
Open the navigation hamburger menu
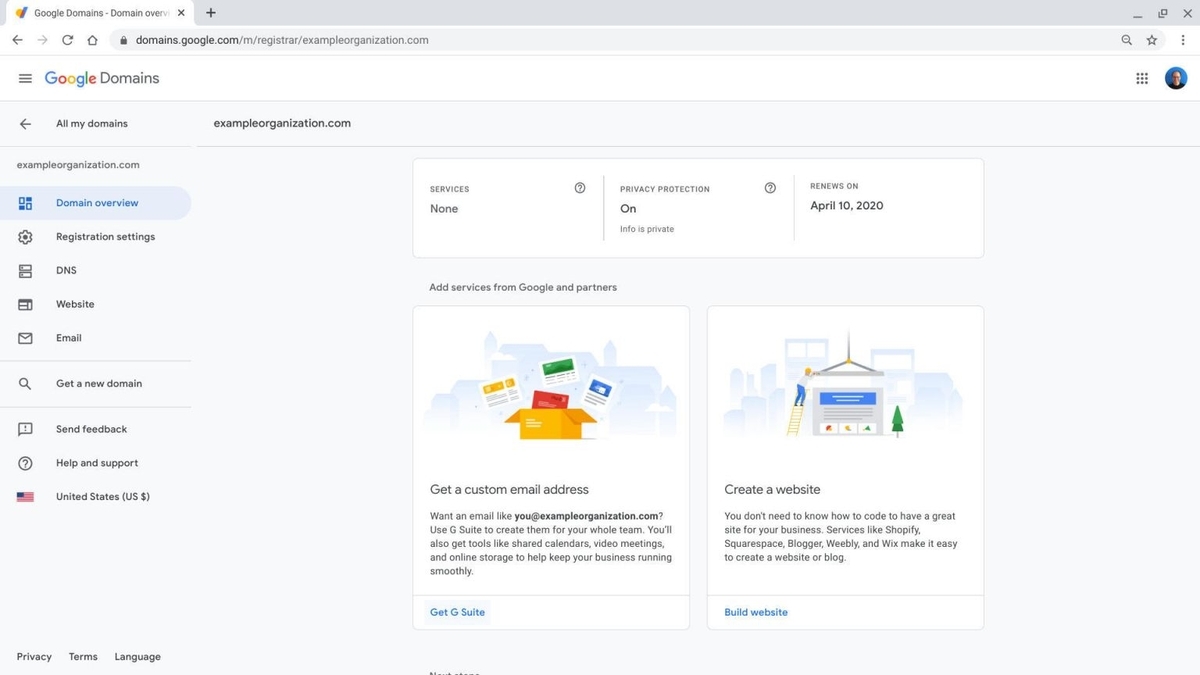(x=25, y=77)
